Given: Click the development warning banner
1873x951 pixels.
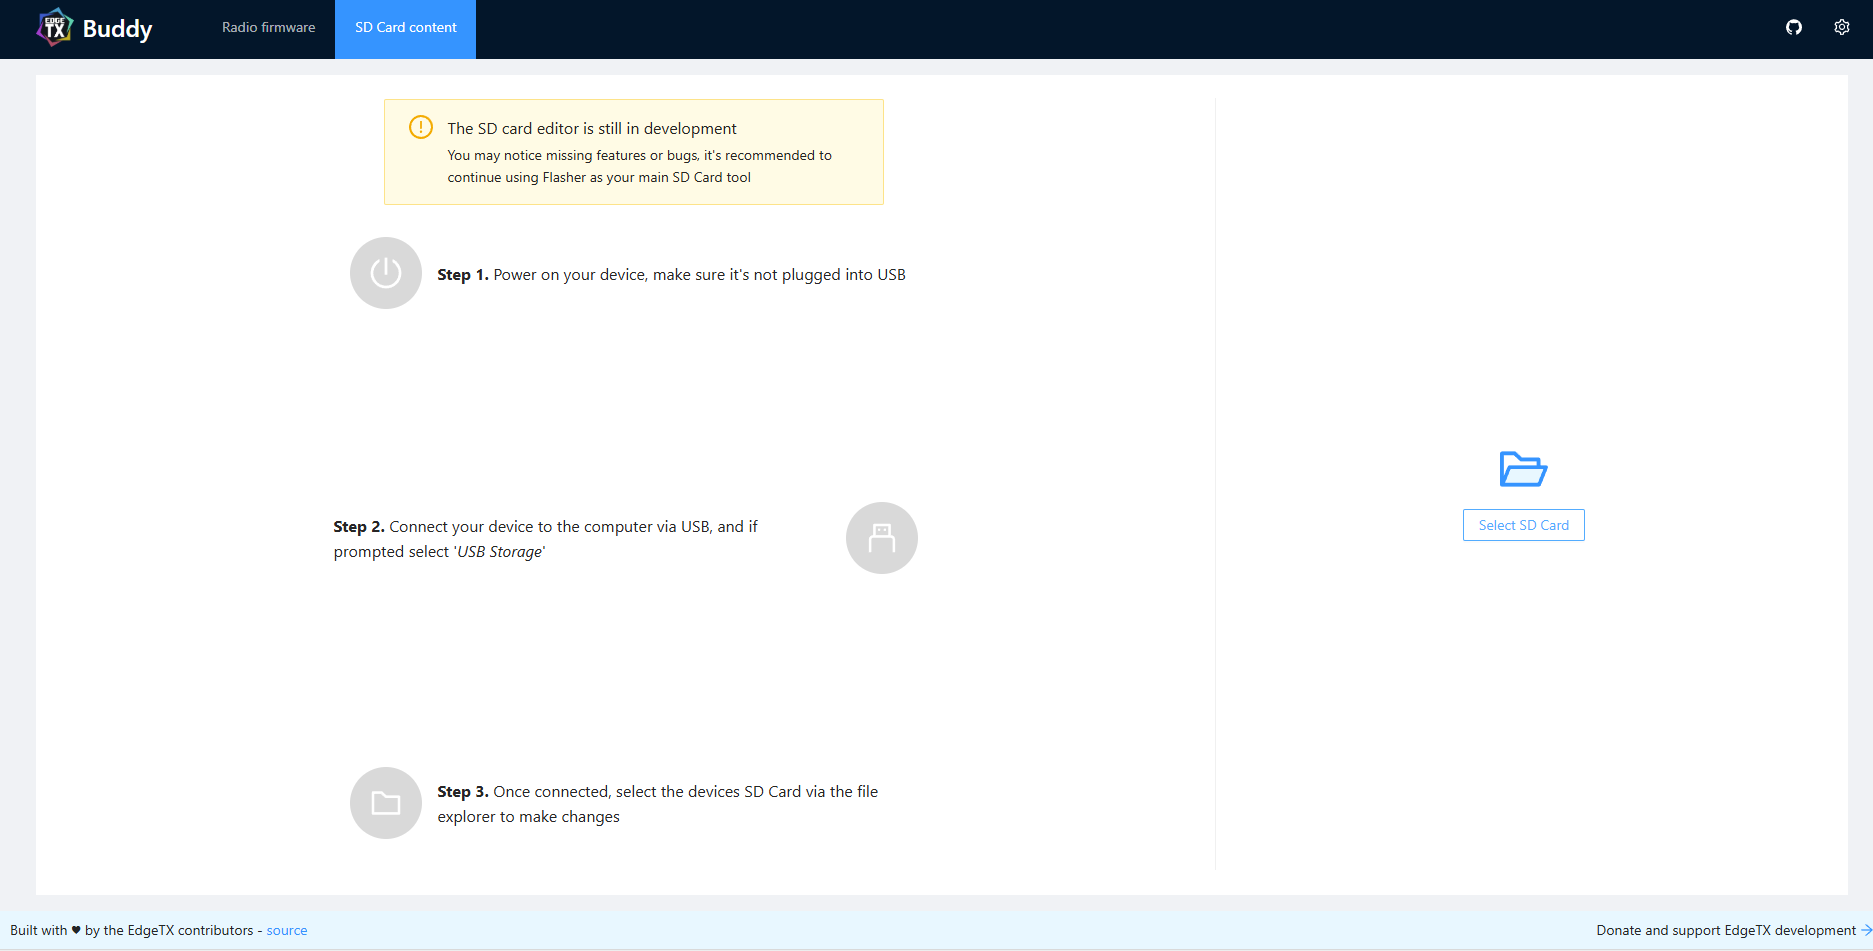Looking at the screenshot, I should click(633, 152).
